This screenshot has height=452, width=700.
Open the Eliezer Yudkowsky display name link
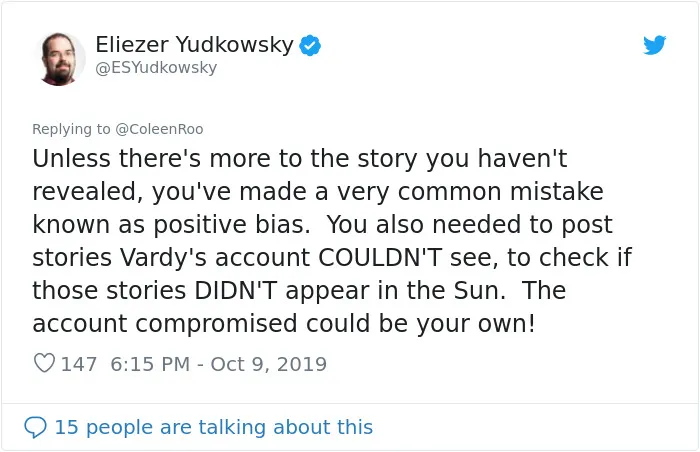[194, 45]
